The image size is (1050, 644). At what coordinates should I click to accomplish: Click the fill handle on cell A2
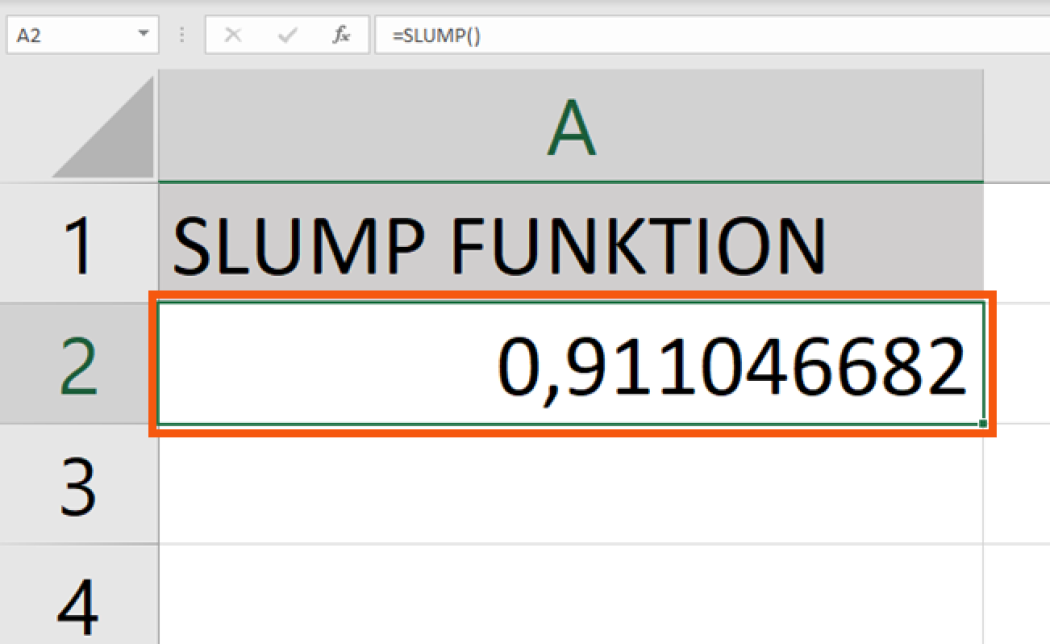pos(983,424)
